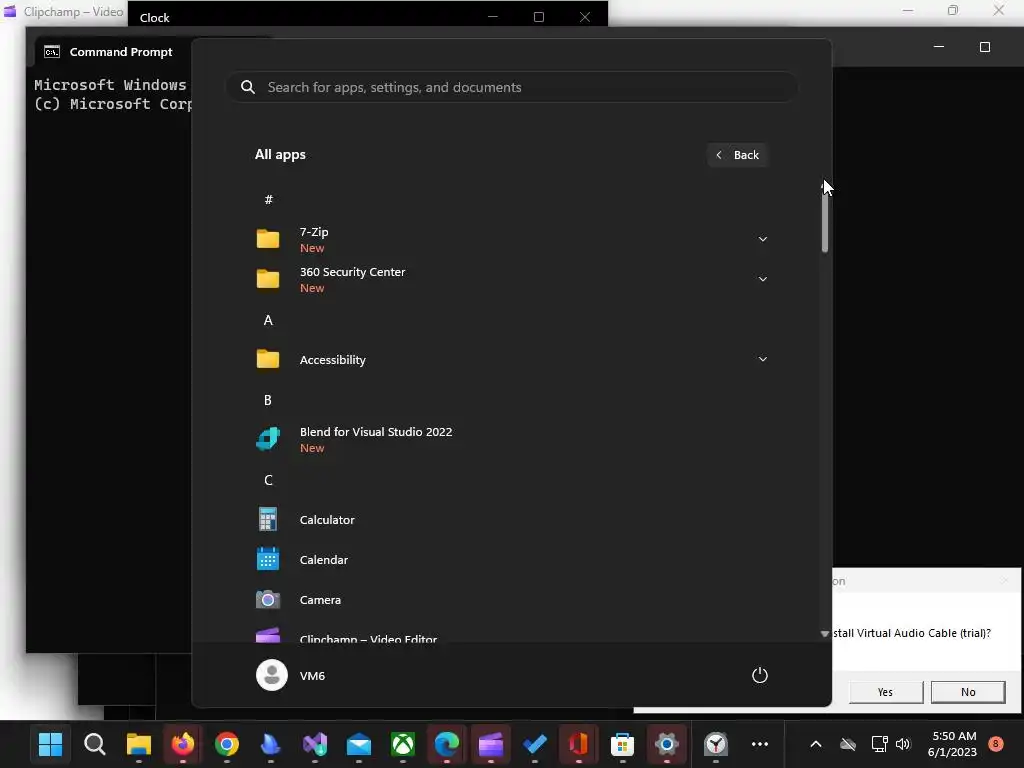The width and height of the screenshot is (1024, 768).
Task: Show hidden system tray icons chevron
Action: [x=816, y=744]
